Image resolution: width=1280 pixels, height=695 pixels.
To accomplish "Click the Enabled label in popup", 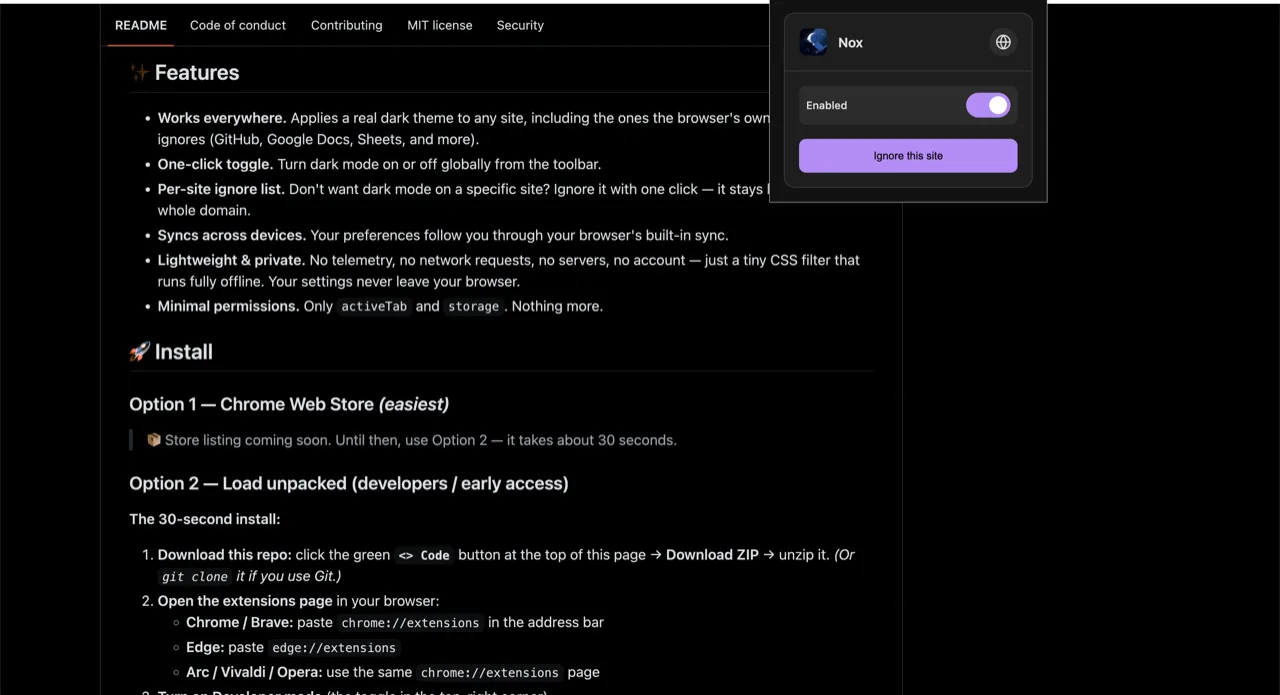I will (x=826, y=105).
